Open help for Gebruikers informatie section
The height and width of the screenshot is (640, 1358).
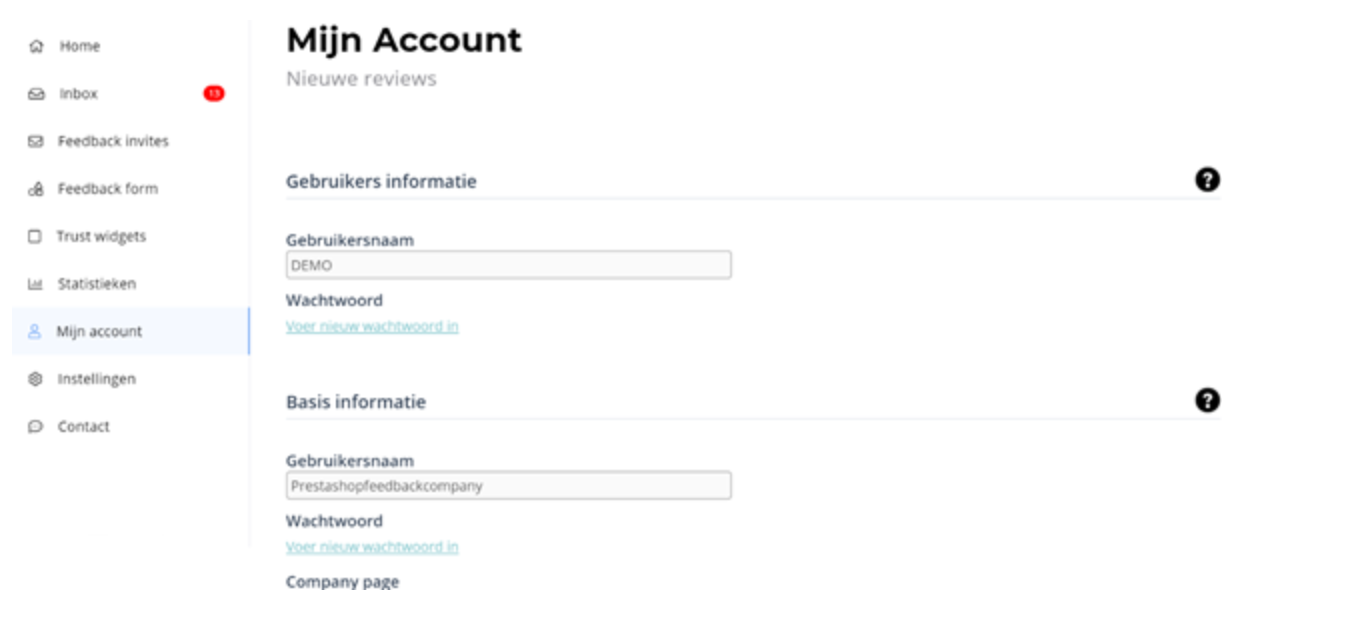(1207, 180)
